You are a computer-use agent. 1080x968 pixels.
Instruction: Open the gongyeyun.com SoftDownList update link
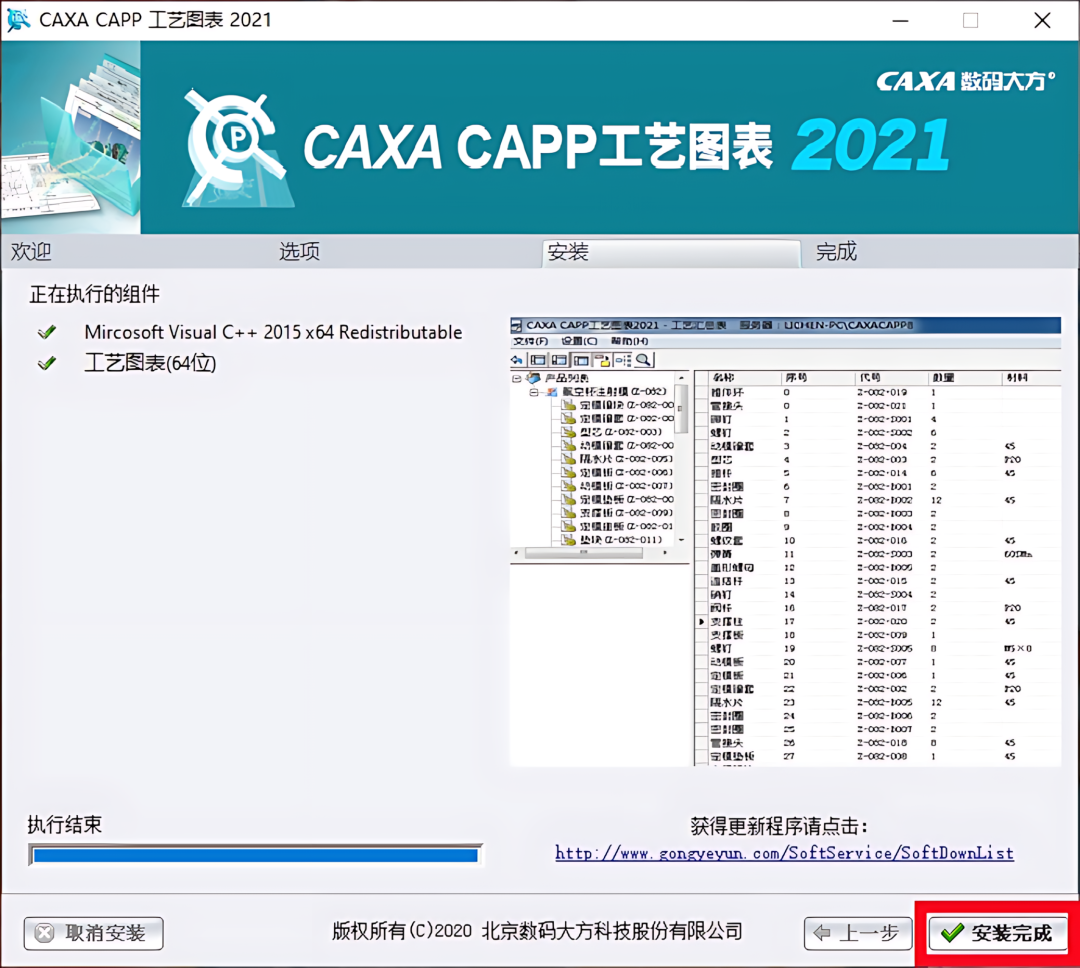point(785,853)
